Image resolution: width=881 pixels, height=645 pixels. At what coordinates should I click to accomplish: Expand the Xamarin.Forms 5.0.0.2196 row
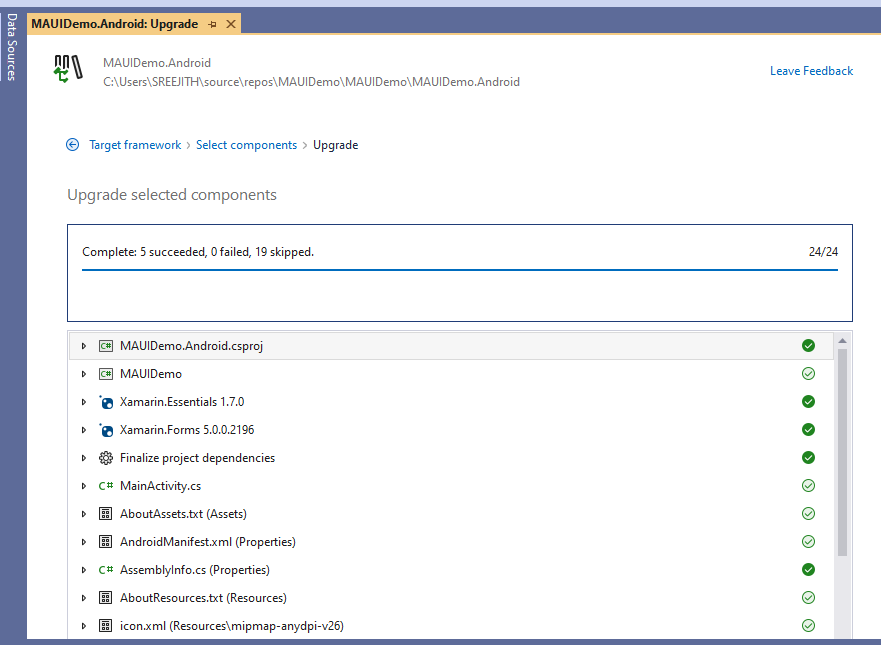(x=84, y=430)
